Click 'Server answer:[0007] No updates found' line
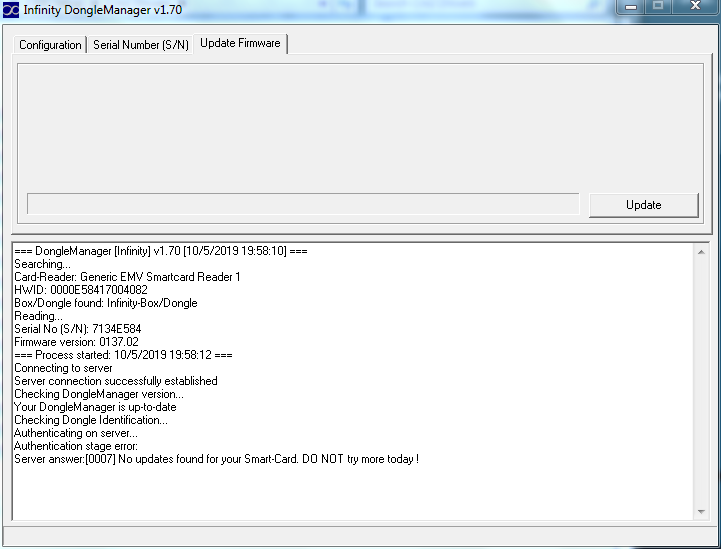This screenshot has height=549, width=721. click(216, 459)
